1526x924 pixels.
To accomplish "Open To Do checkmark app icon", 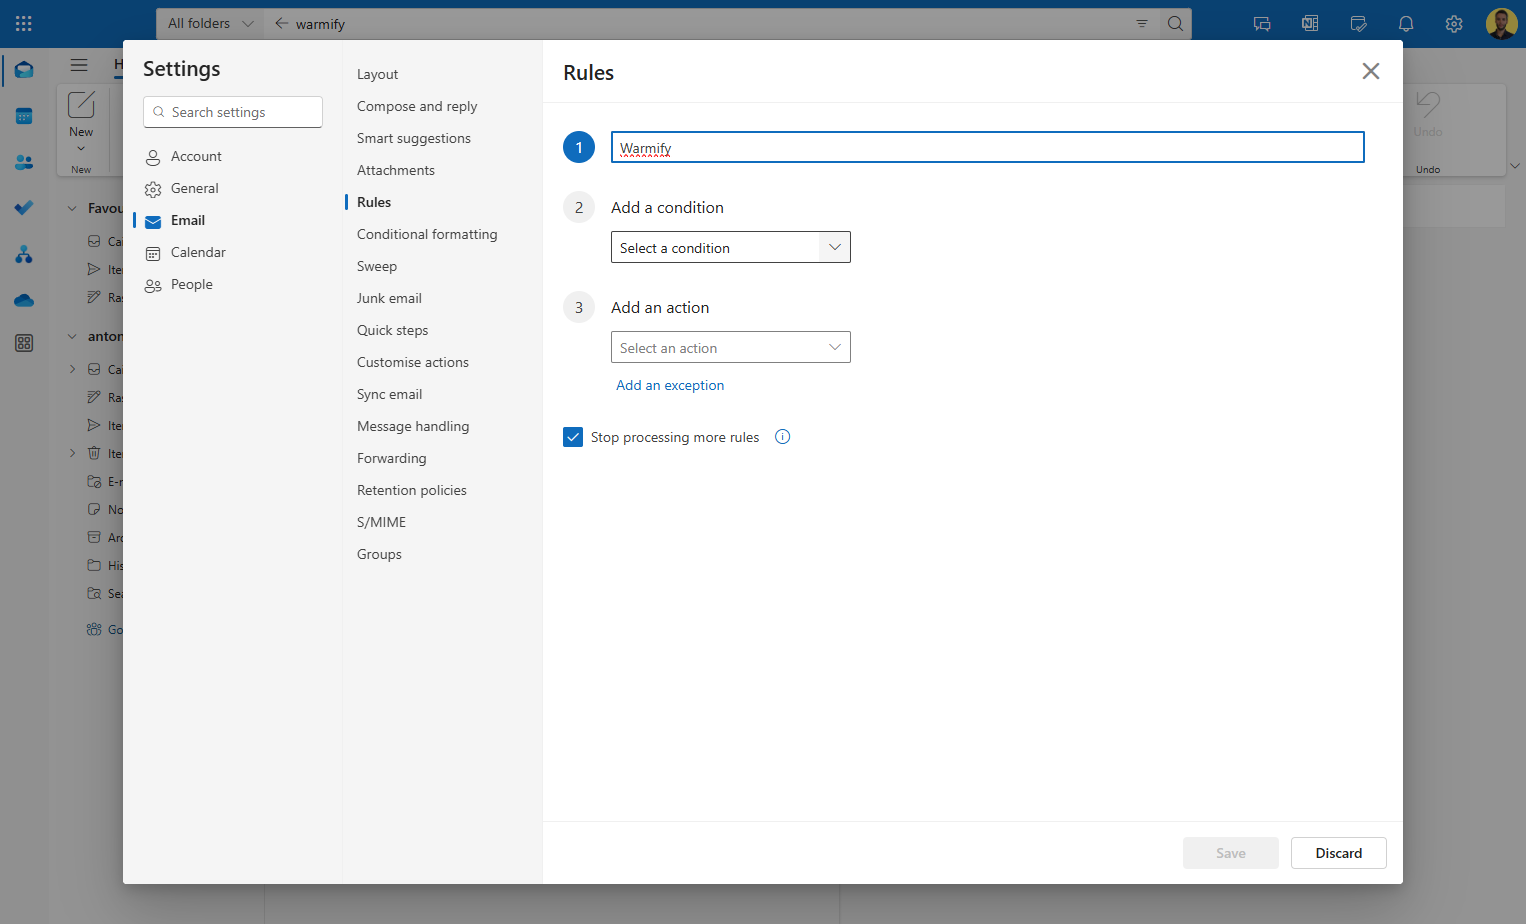I will 24,208.
